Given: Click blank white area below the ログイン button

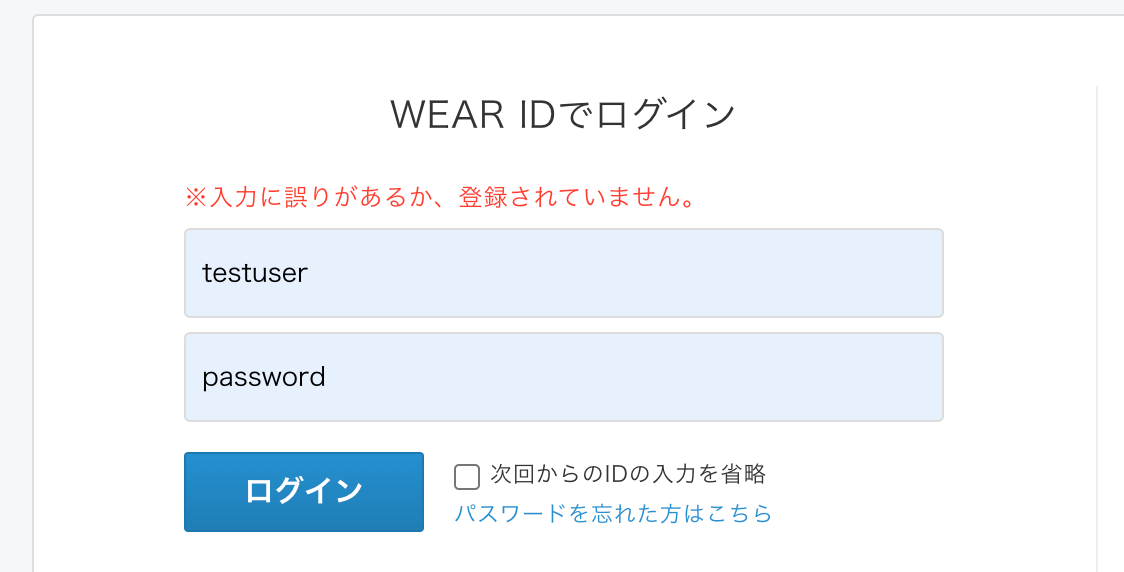Looking at the screenshot, I should [x=304, y=553].
